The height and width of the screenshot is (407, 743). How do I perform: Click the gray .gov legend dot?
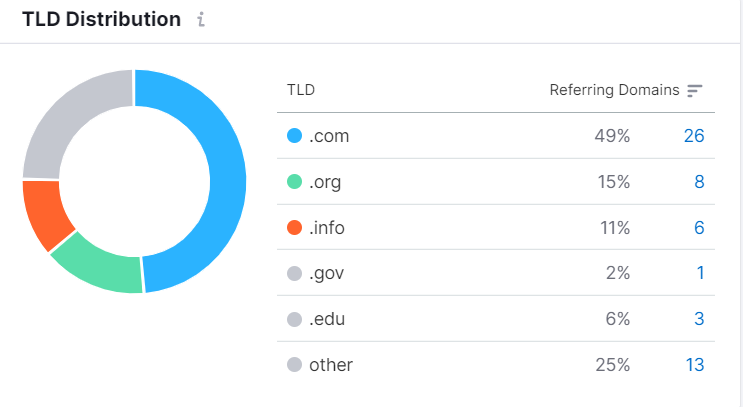pyautogui.click(x=294, y=273)
